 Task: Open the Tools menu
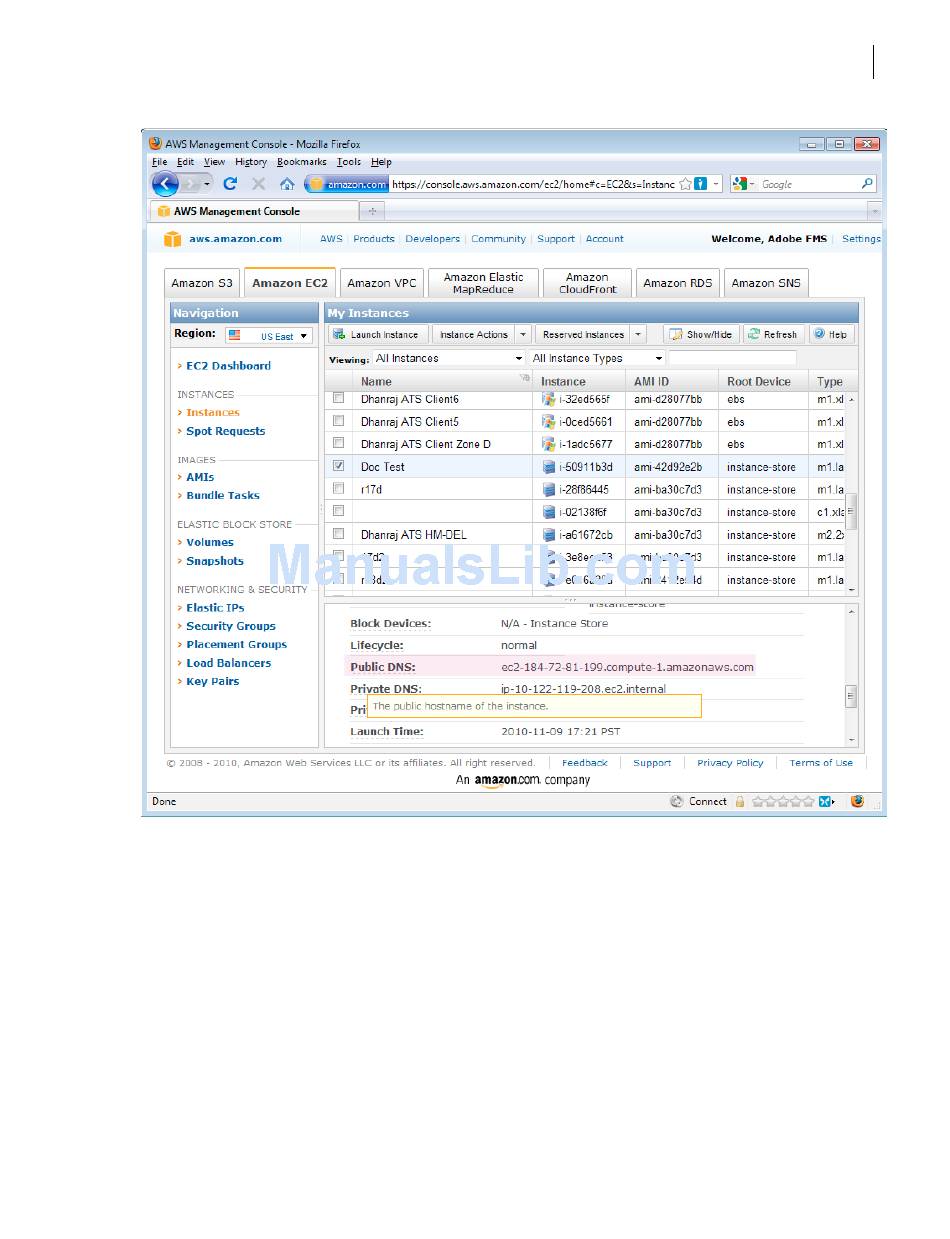tap(348, 162)
